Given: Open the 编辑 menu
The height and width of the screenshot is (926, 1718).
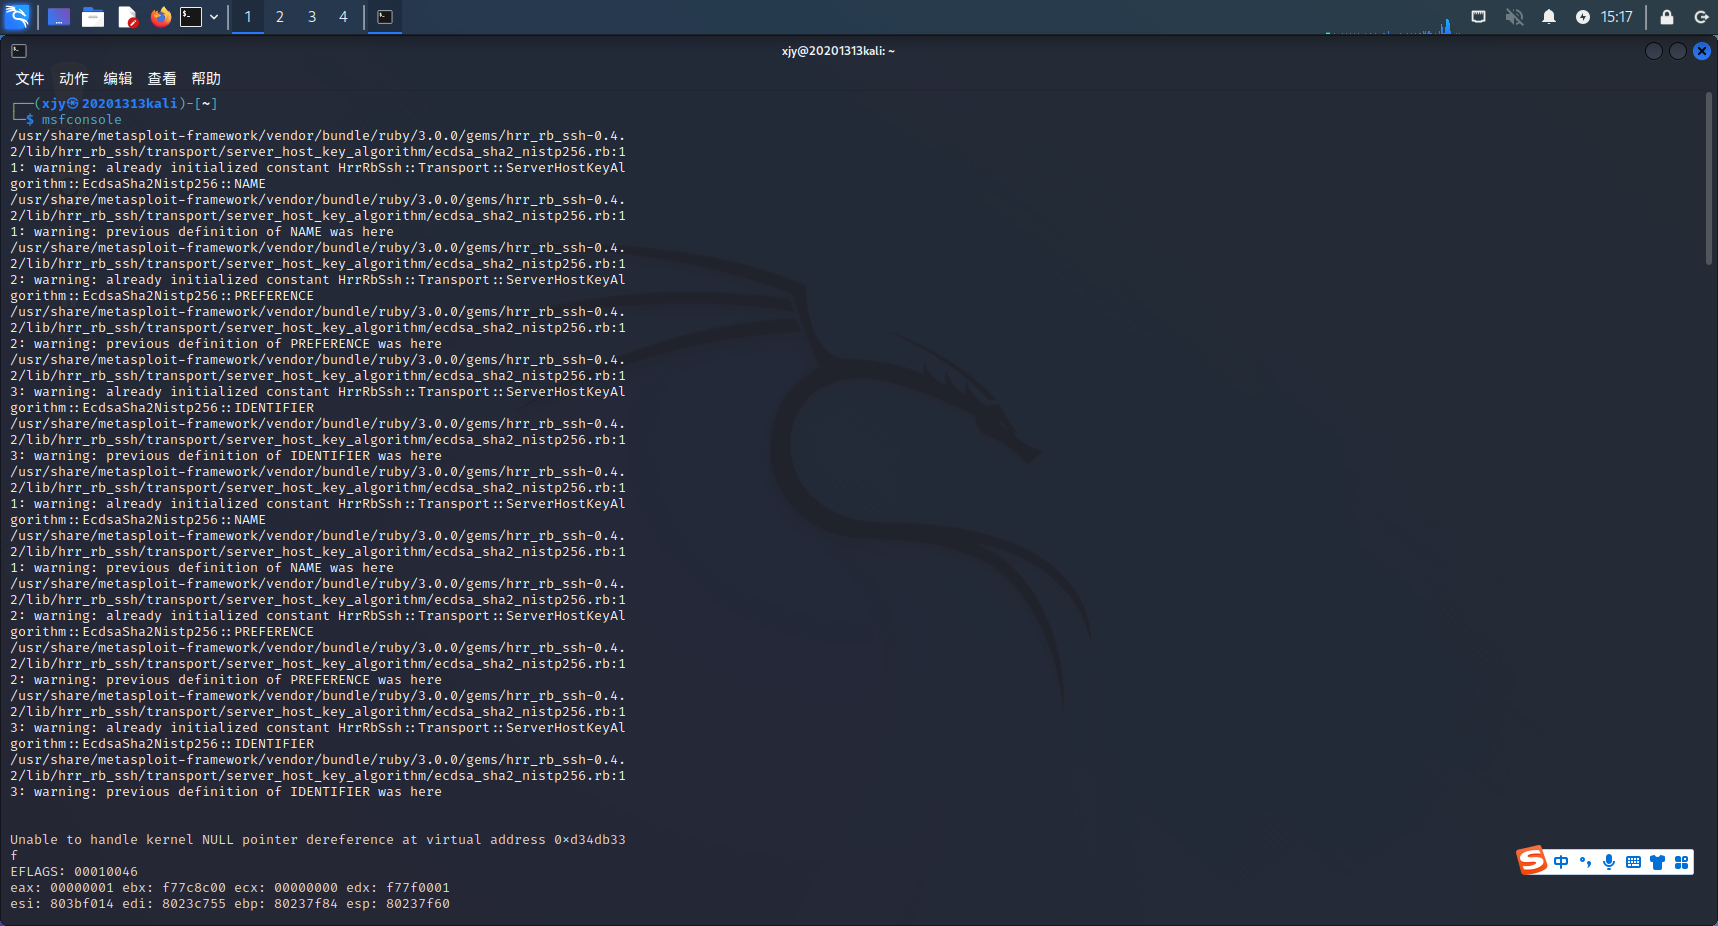Looking at the screenshot, I should point(118,78).
